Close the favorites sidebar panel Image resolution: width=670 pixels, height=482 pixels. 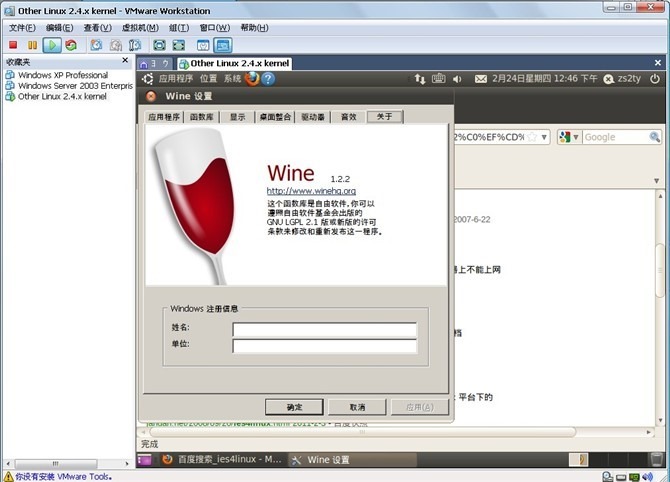click(125, 60)
